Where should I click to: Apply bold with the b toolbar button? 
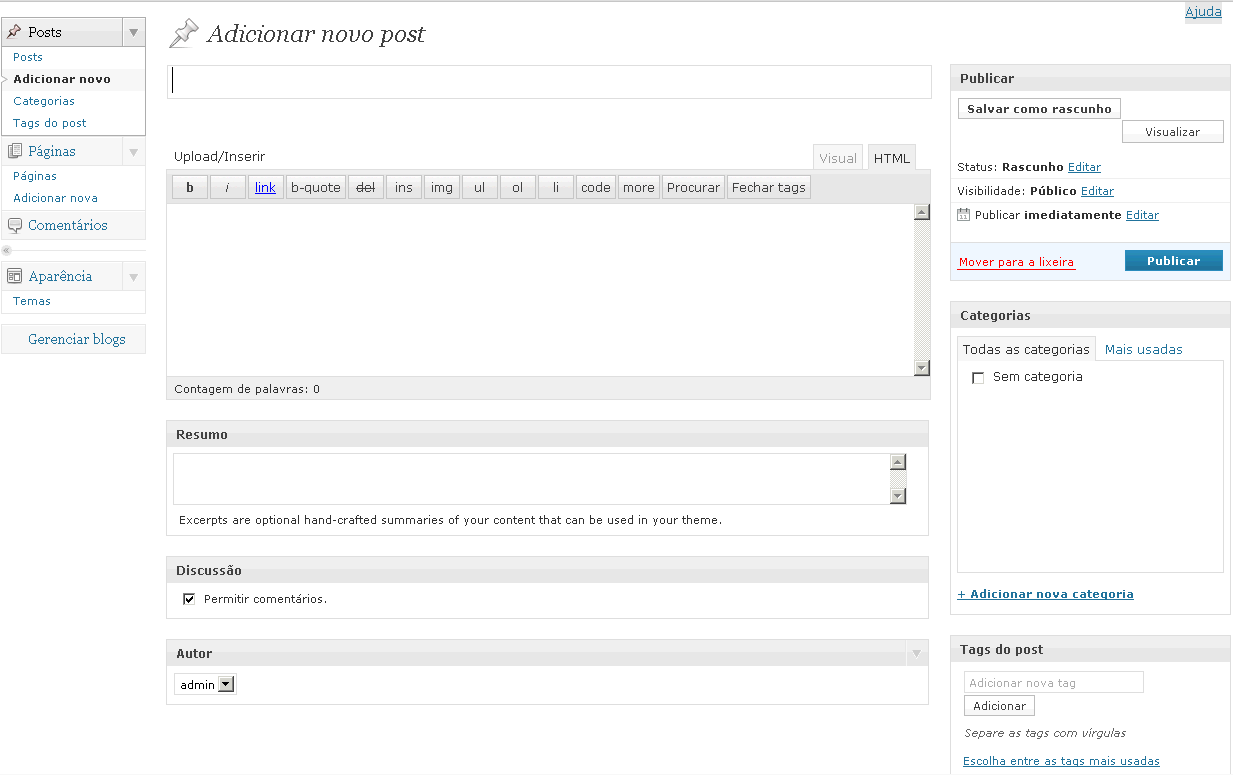pyautogui.click(x=190, y=187)
